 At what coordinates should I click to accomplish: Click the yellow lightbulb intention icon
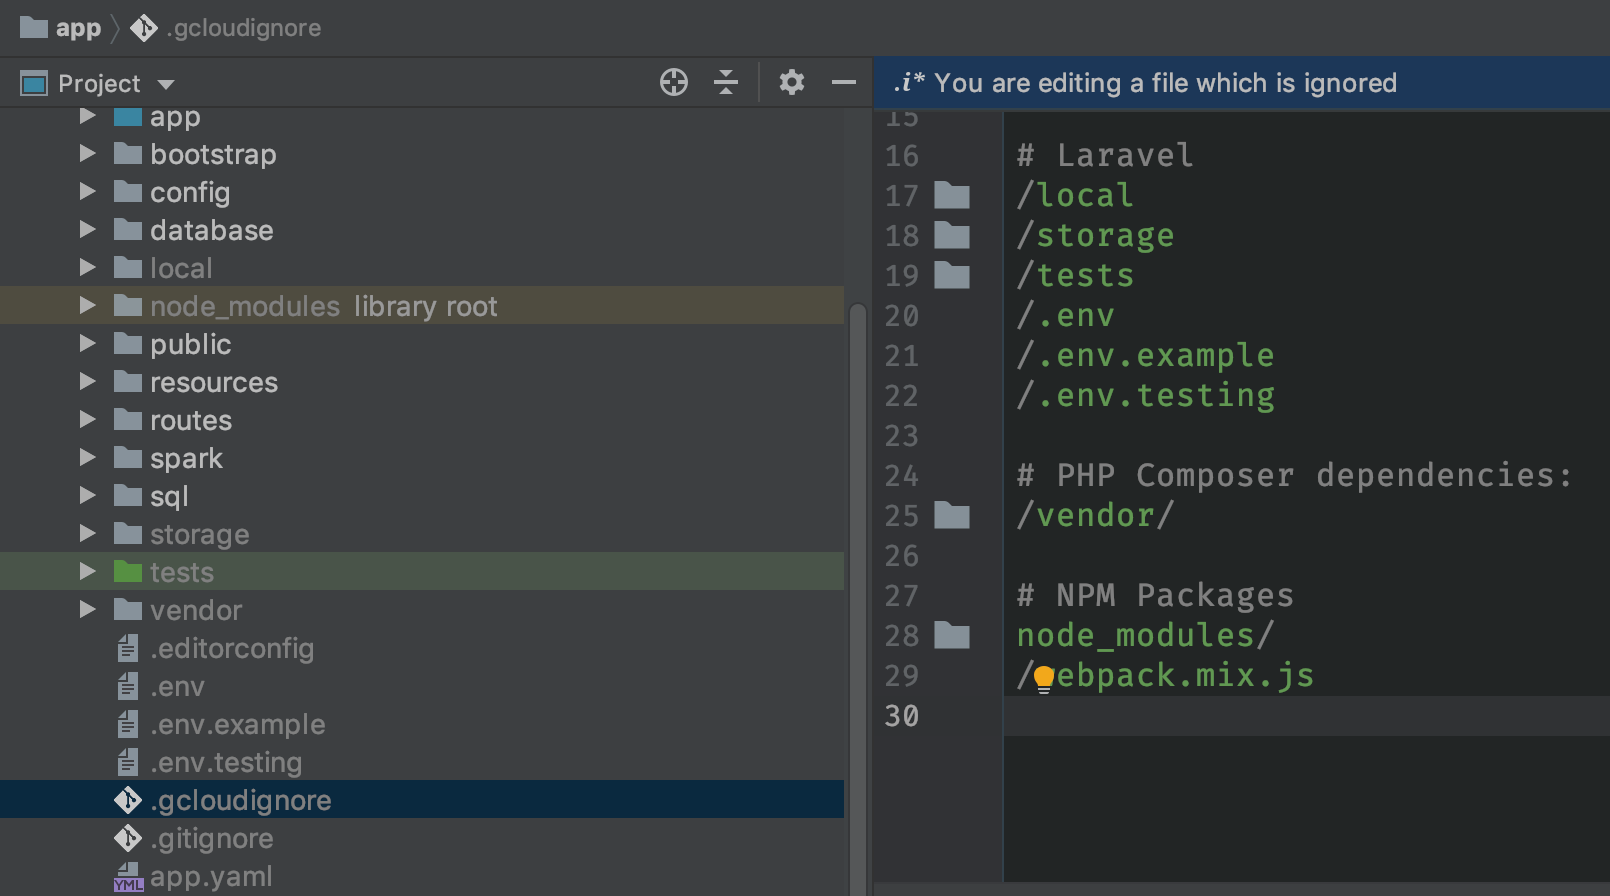(1044, 679)
